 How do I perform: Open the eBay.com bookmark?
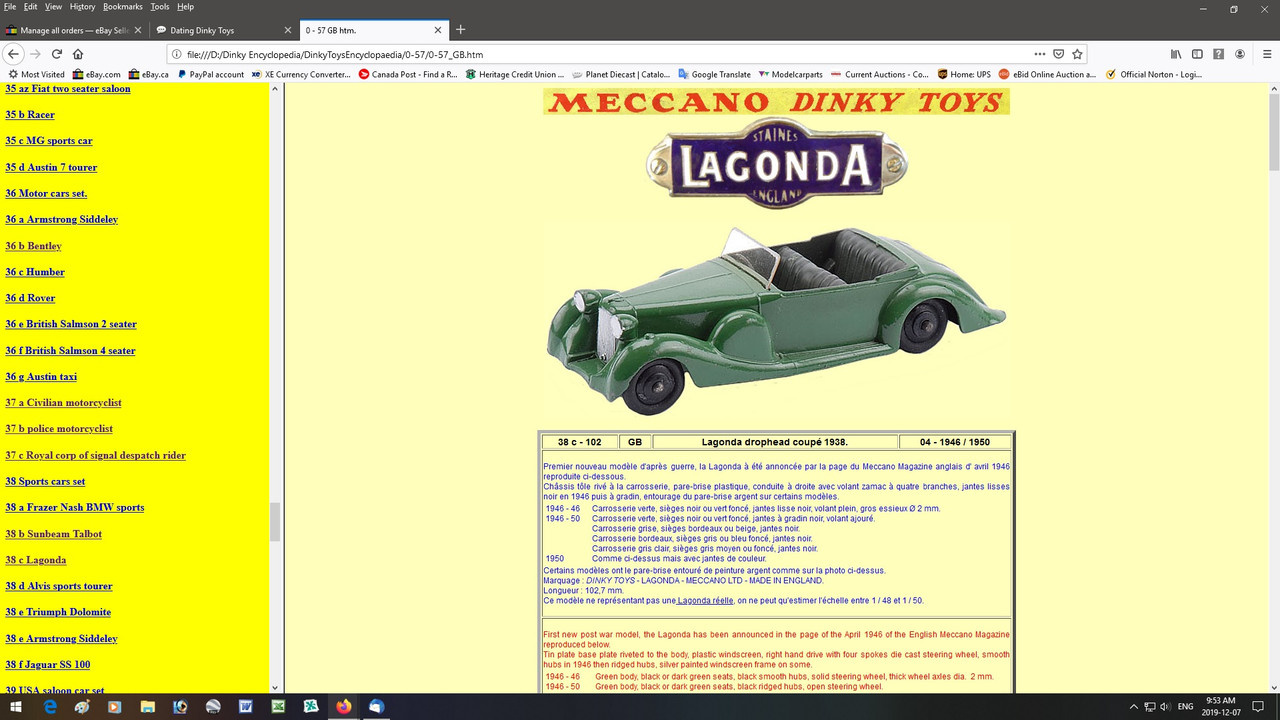tap(95, 74)
